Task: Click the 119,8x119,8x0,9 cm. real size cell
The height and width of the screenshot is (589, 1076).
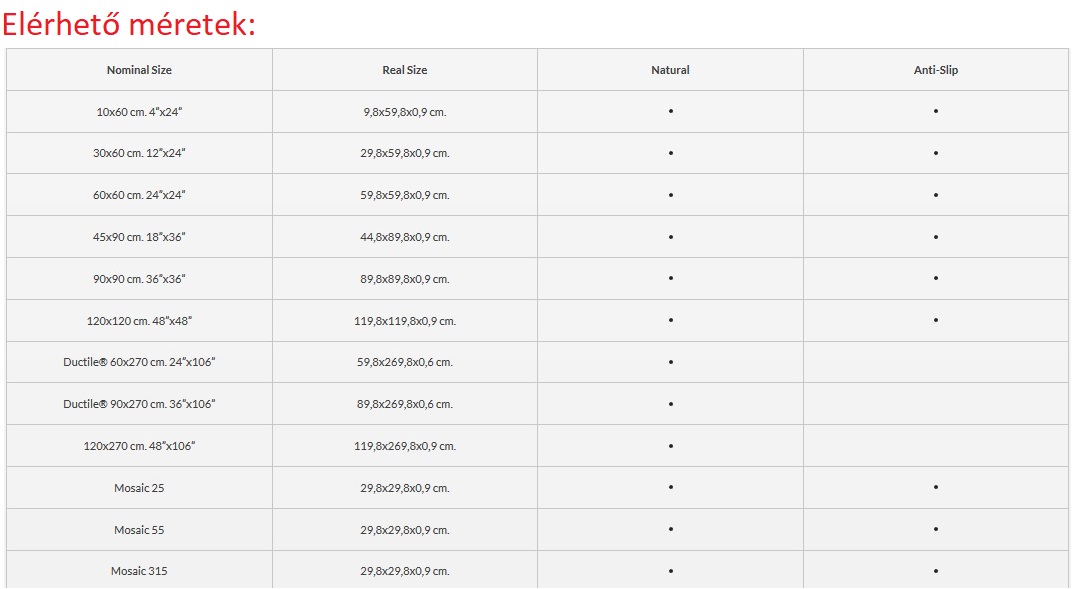Action: pyautogui.click(x=405, y=321)
